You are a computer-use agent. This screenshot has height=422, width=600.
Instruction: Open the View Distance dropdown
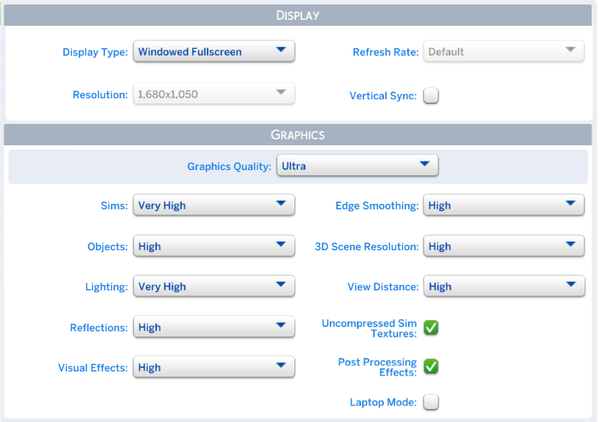504,286
